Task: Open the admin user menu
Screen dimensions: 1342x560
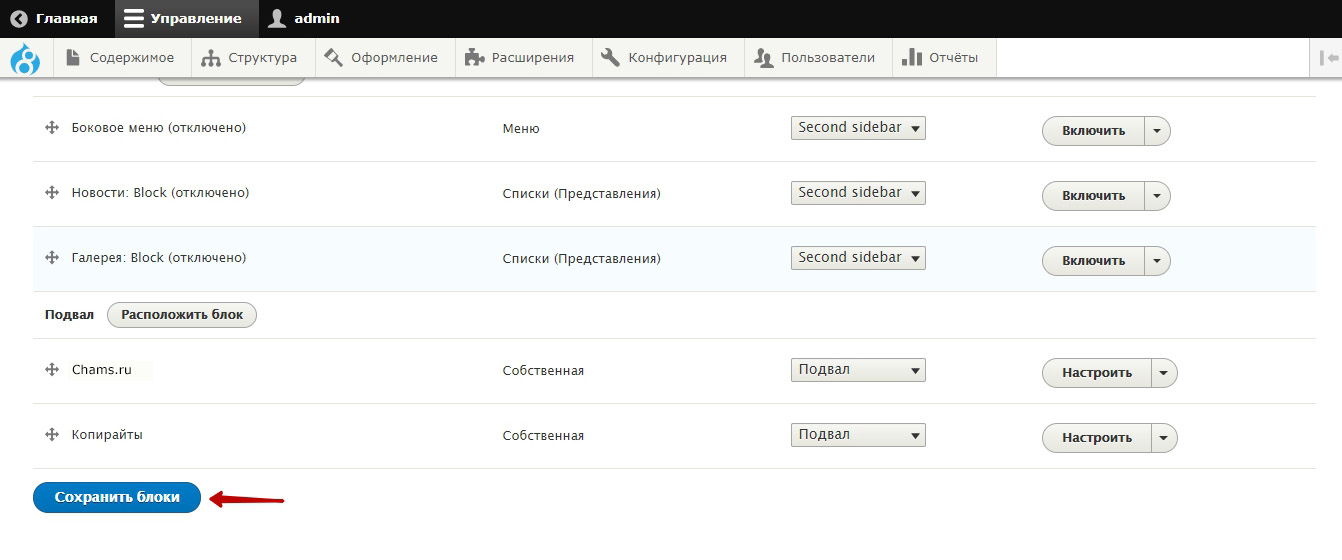Action: click(x=304, y=18)
